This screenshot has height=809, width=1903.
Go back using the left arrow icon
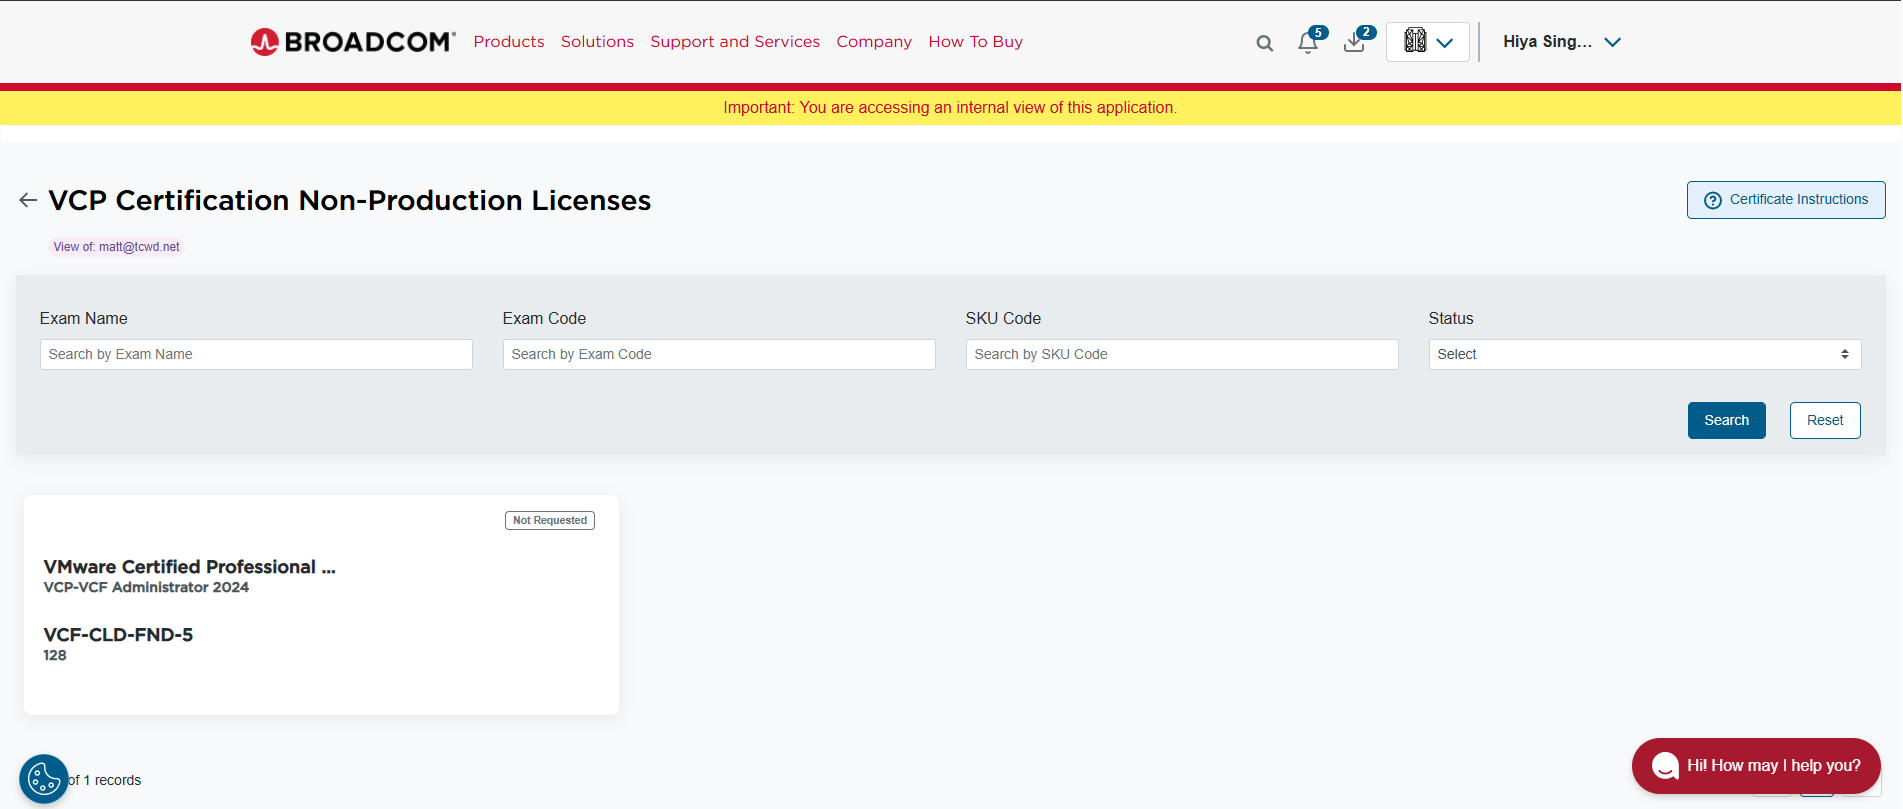click(x=28, y=200)
